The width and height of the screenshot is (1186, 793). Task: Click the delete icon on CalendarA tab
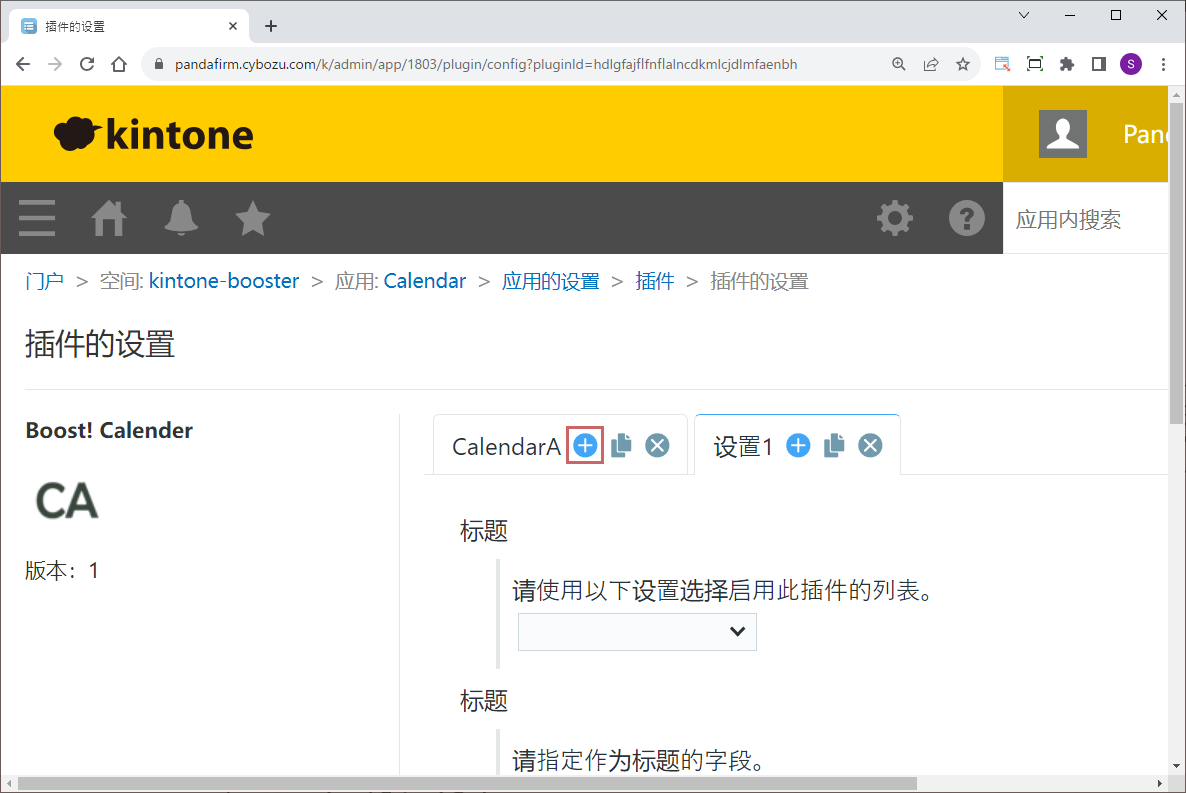657,446
